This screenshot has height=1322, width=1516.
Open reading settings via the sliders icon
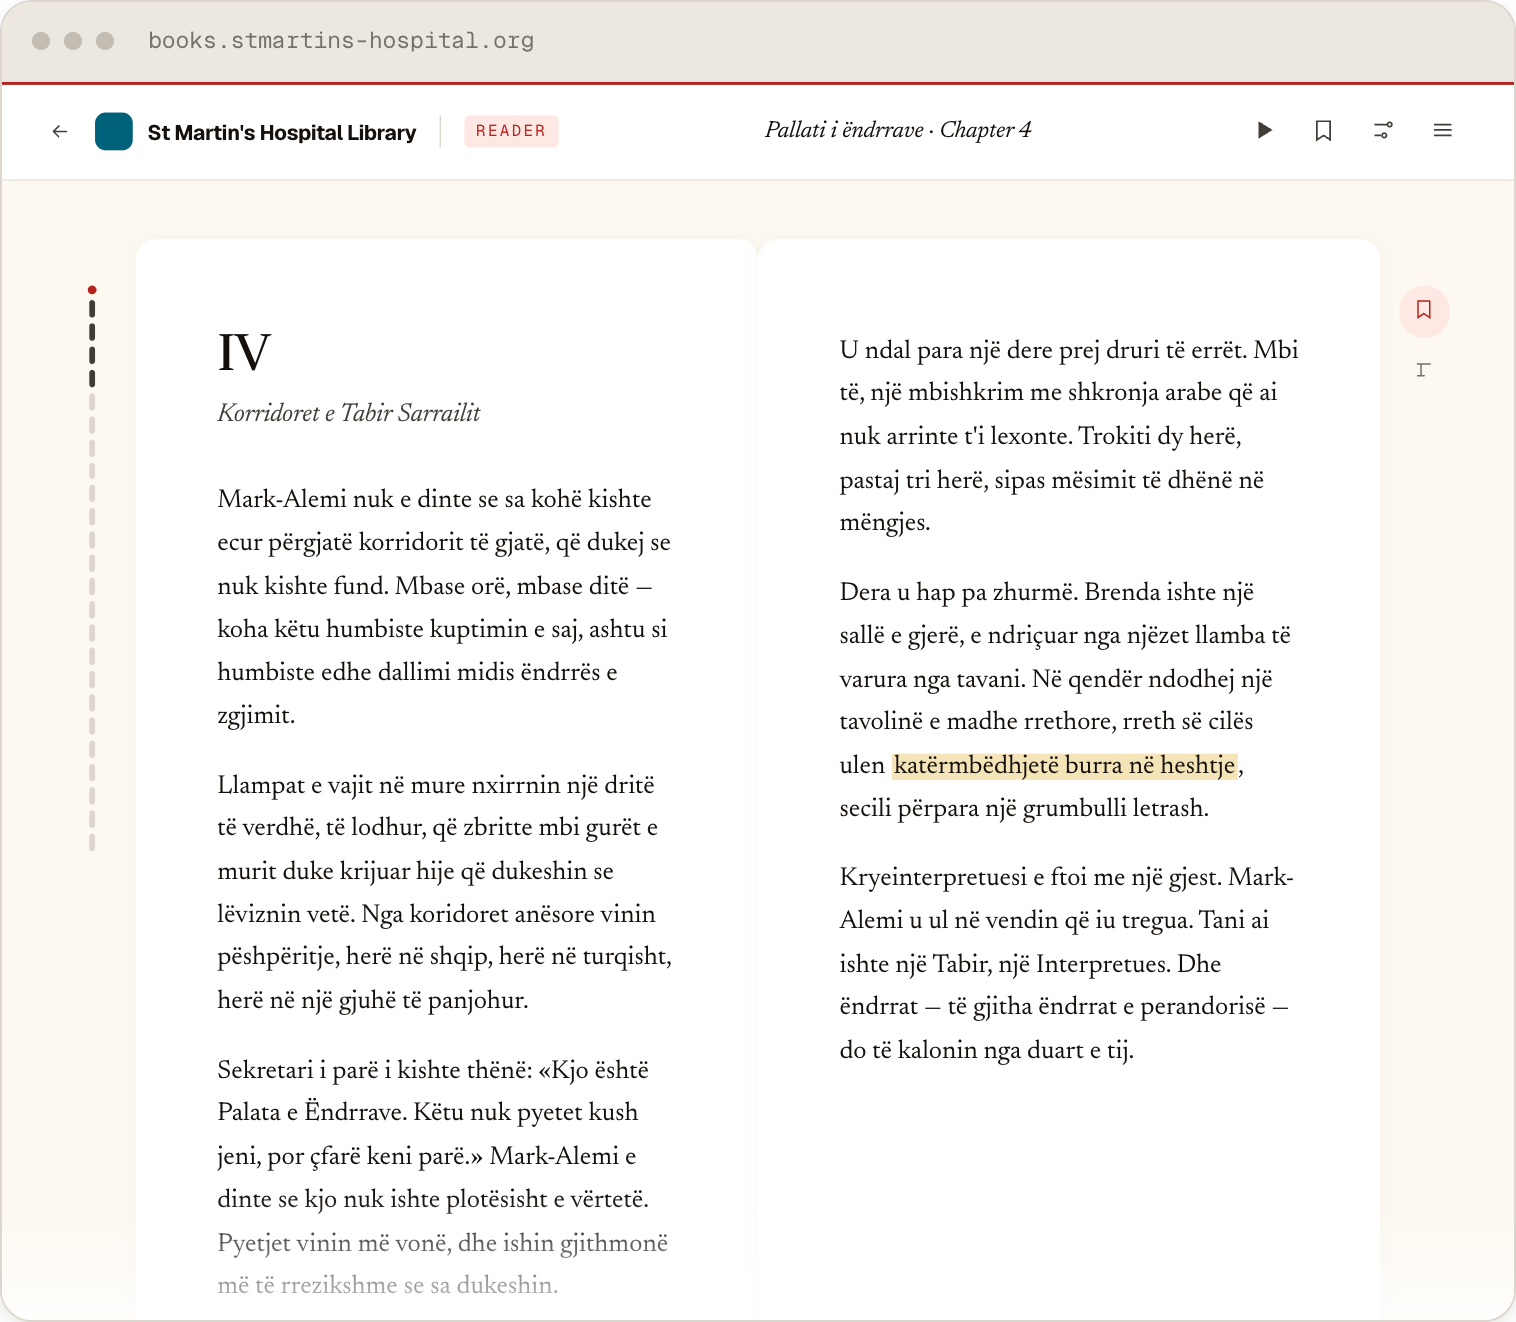pos(1383,130)
